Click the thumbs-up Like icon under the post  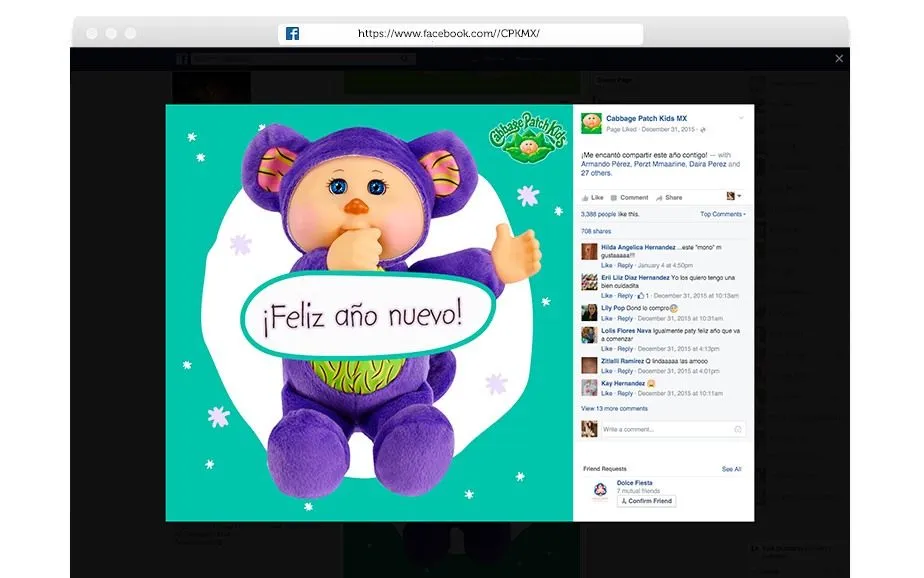click(x=585, y=198)
